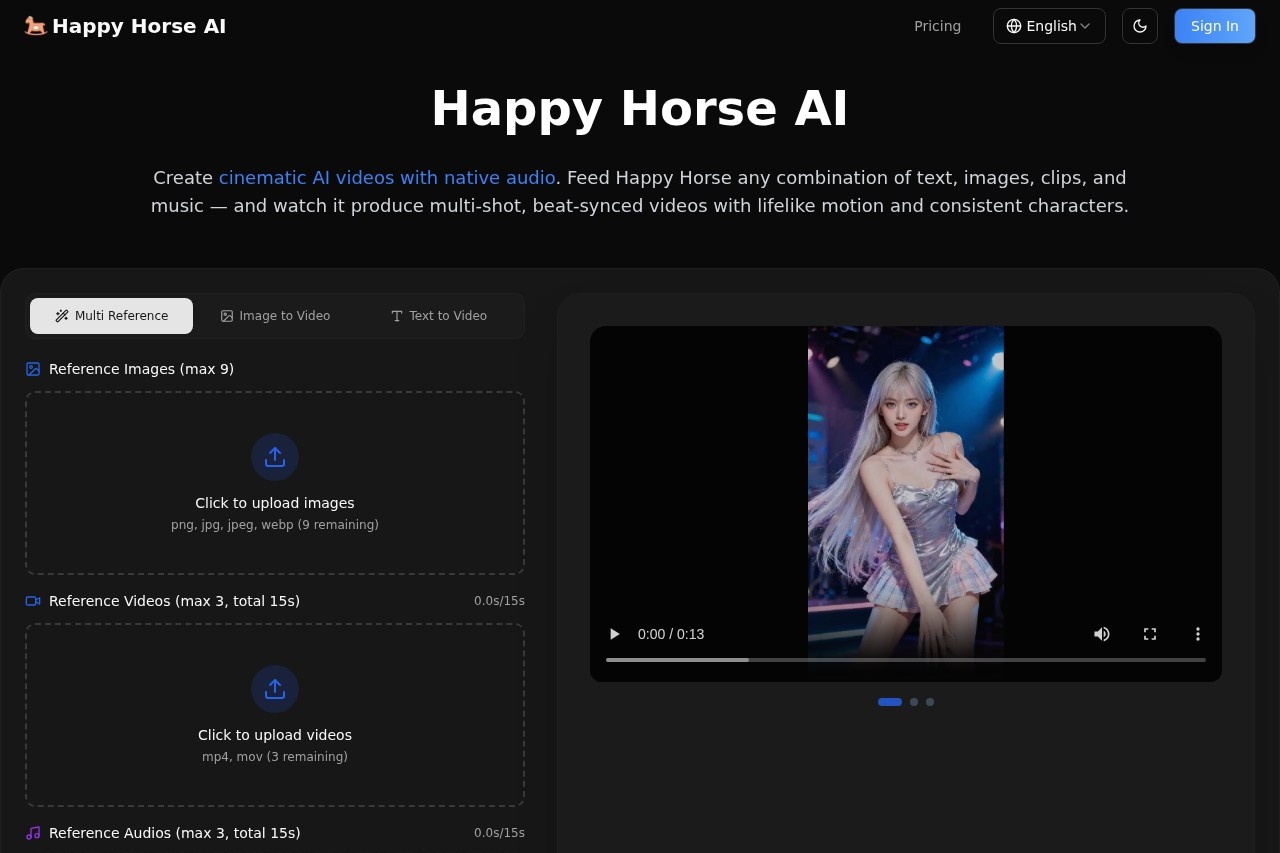Screen dimensions: 1280x853
Task: Enter fullscreen on the video player
Action: pyautogui.click(x=1150, y=634)
